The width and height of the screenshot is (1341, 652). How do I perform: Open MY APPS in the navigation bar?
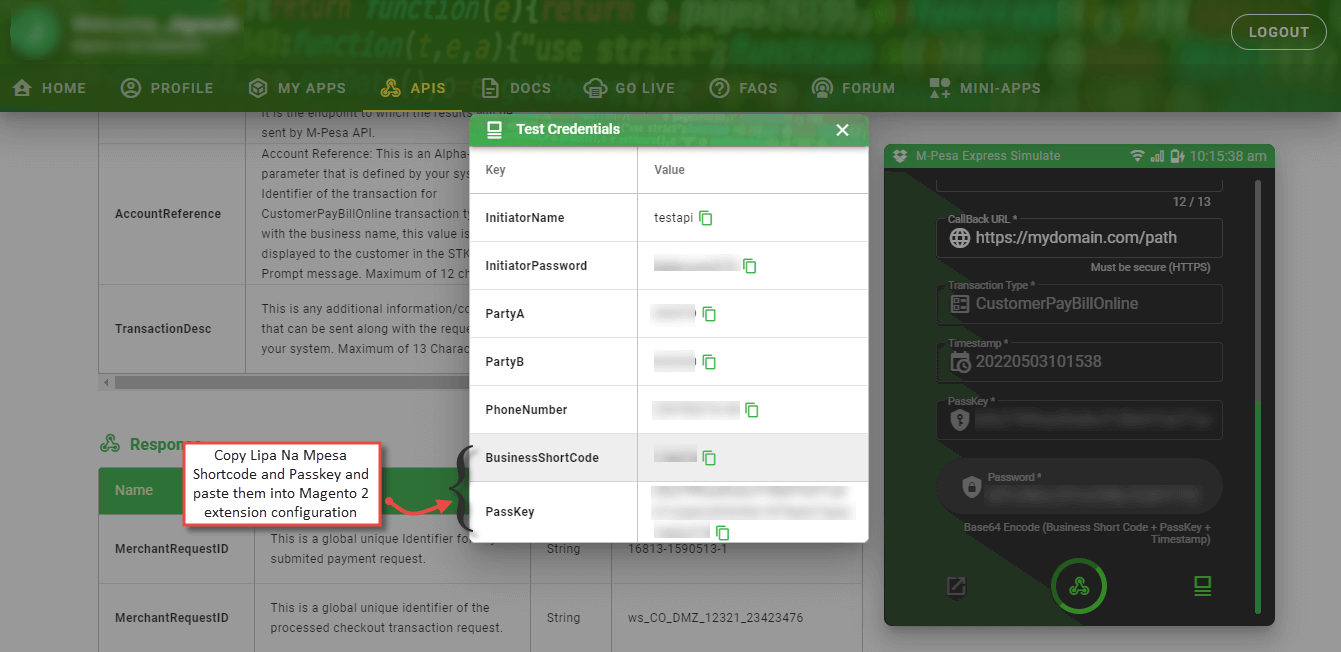(297, 88)
